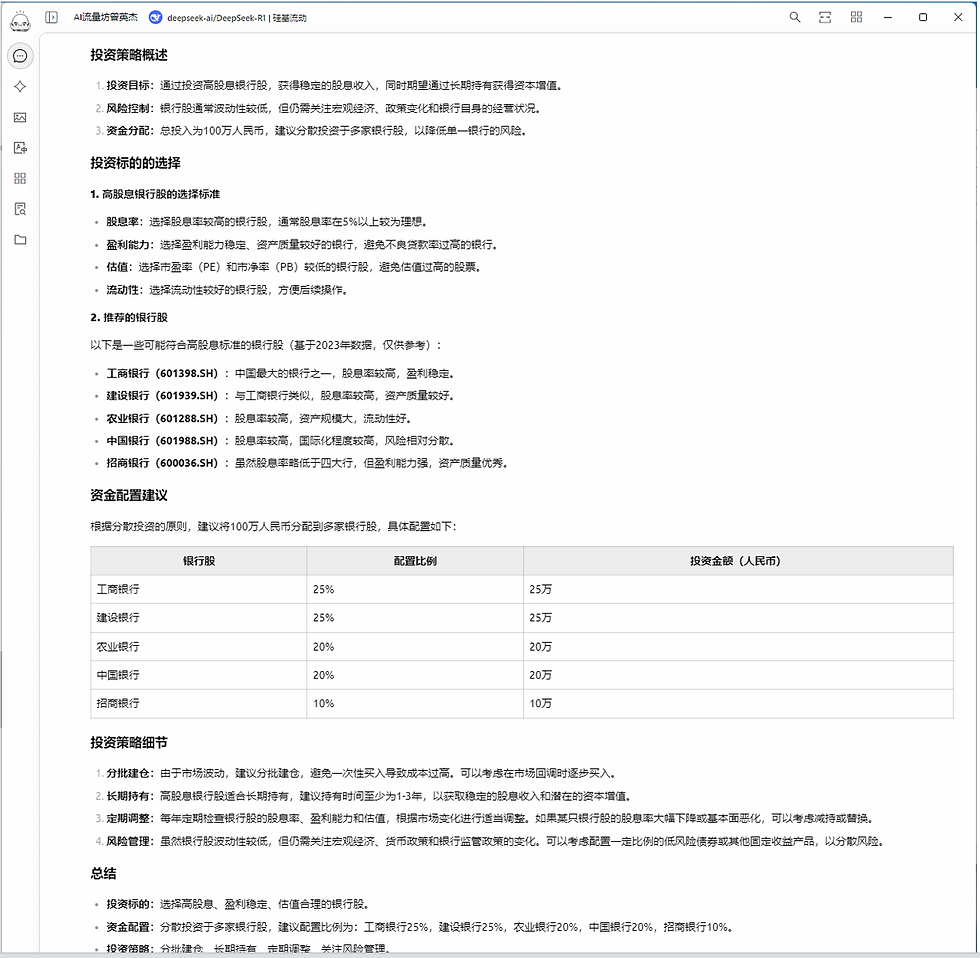Maximize the application window

click(922, 17)
